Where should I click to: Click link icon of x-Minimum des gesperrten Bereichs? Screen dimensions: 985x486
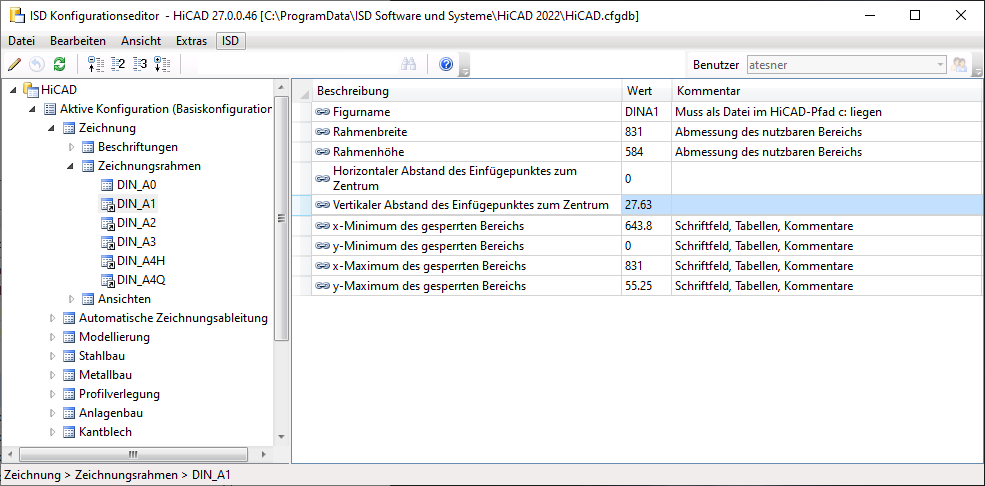(x=322, y=226)
